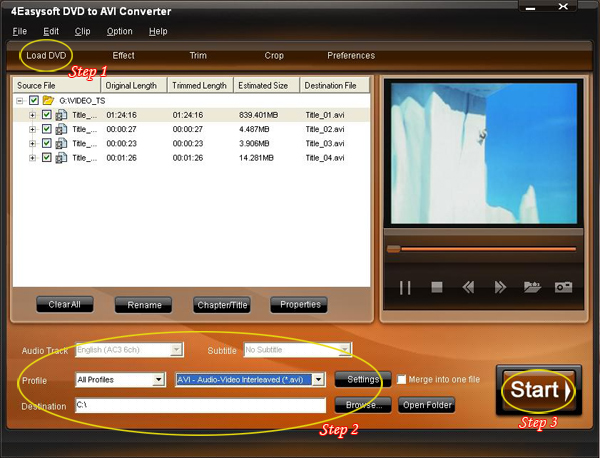Sort by the Destination File column header
This screenshot has width=600, height=458.
[335, 85]
